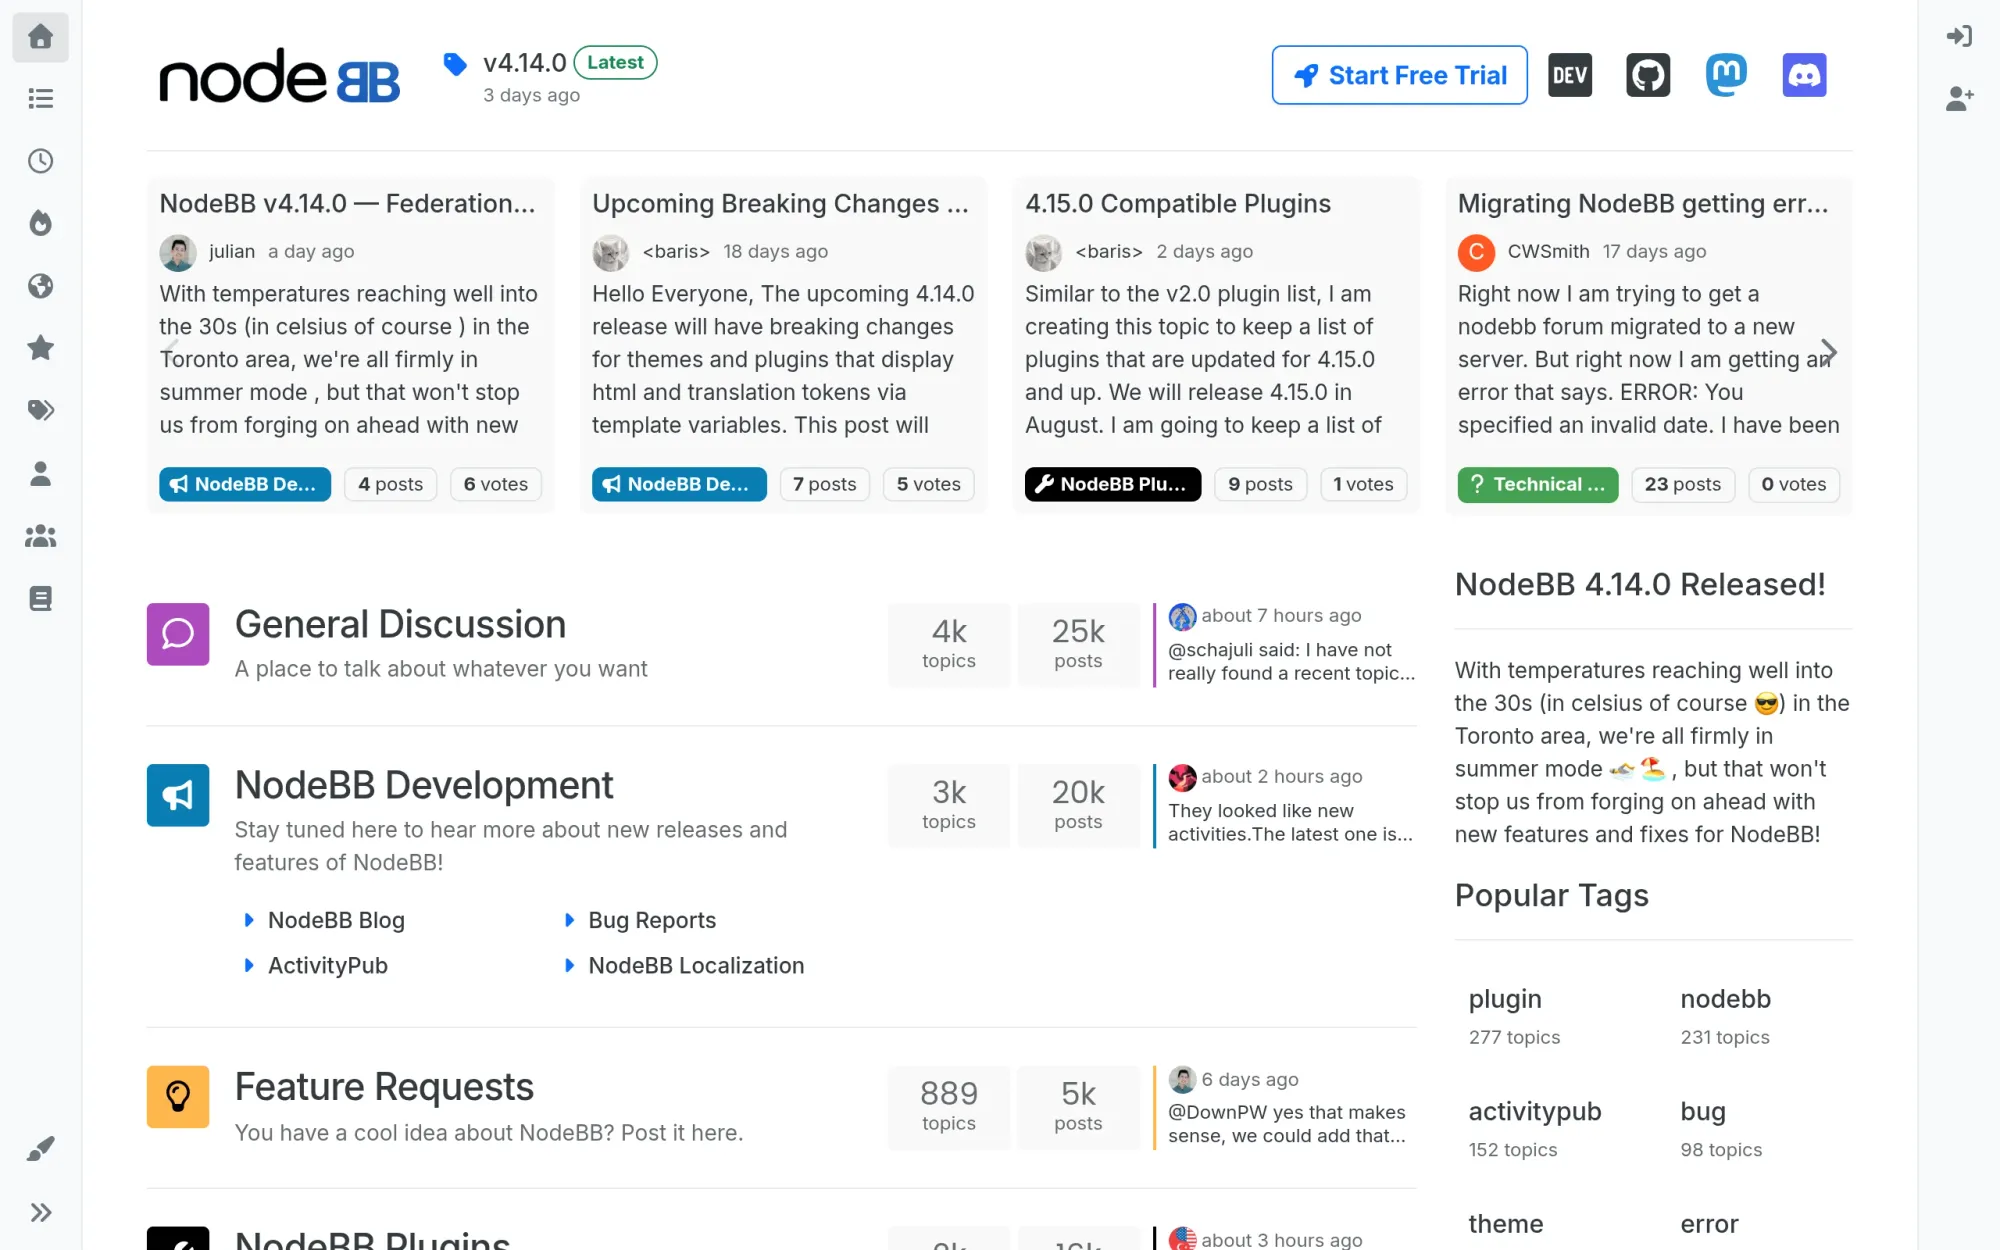Open NodeBB Blog subcategory

coord(336,920)
